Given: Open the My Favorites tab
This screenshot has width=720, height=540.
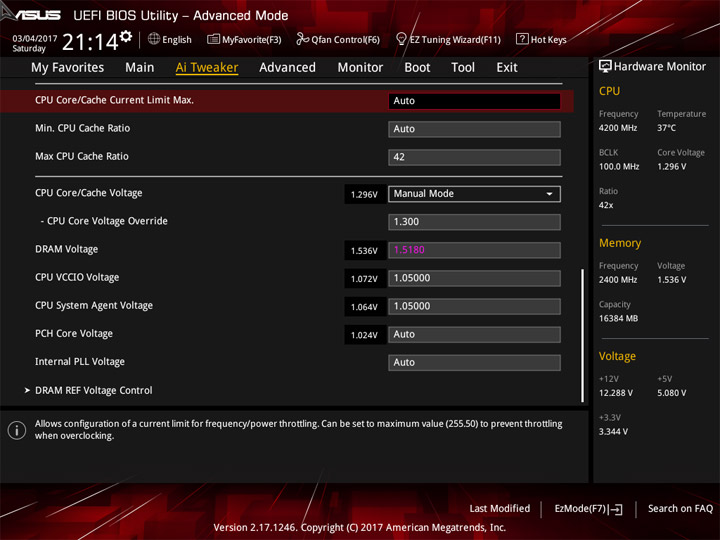Looking at the screenshot, I should click(x=68, y=68).
